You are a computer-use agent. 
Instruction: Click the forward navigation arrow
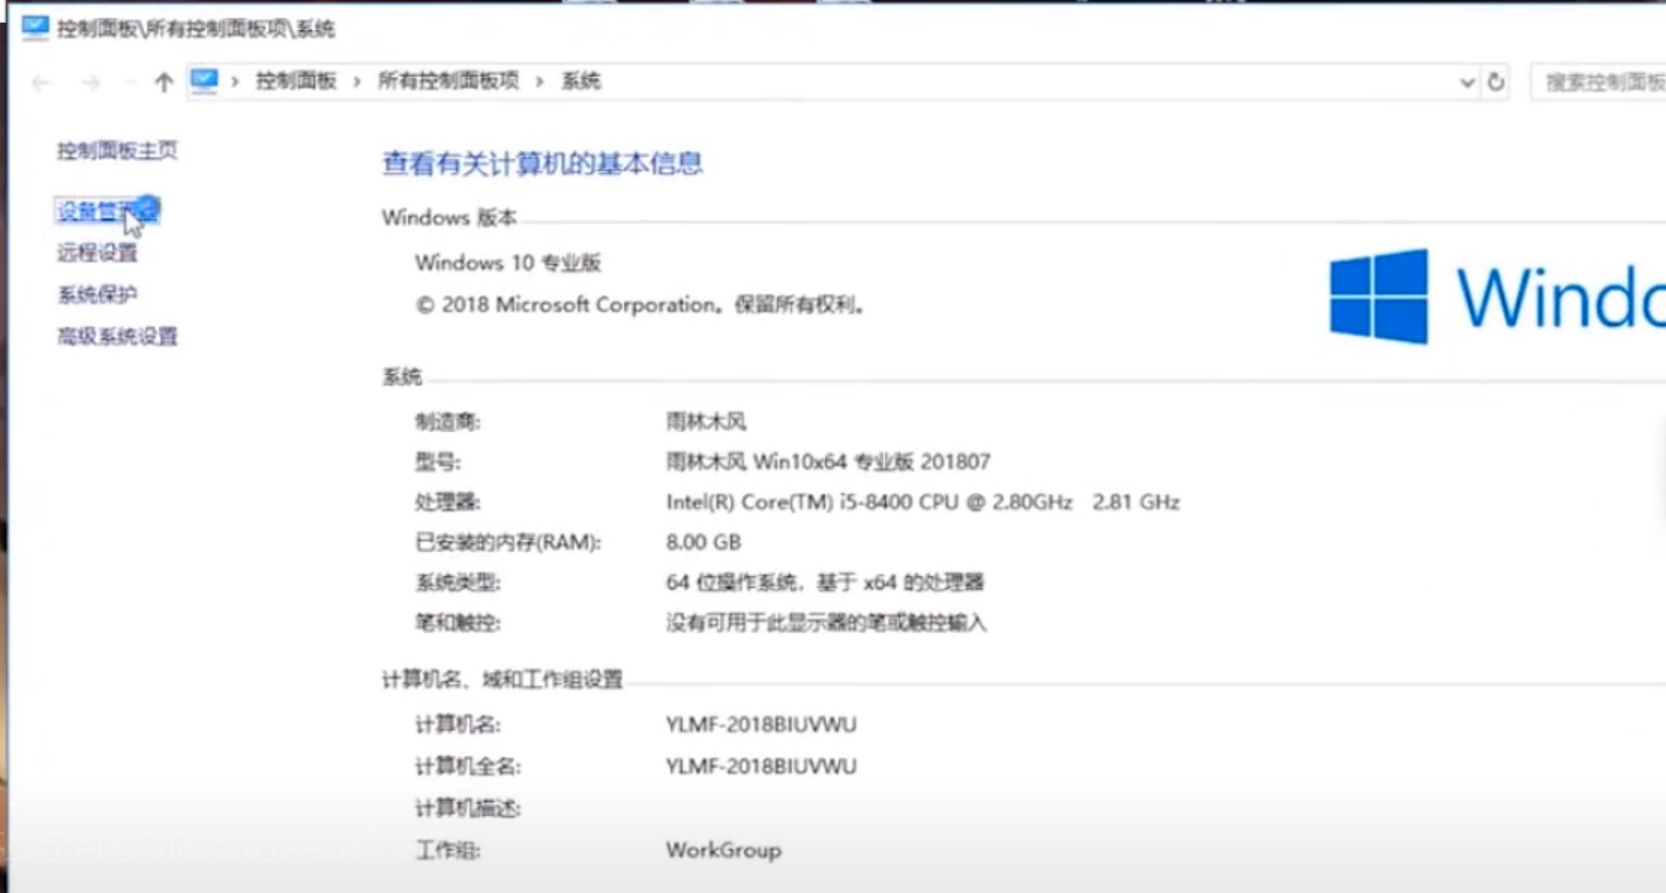coord(90,82)
